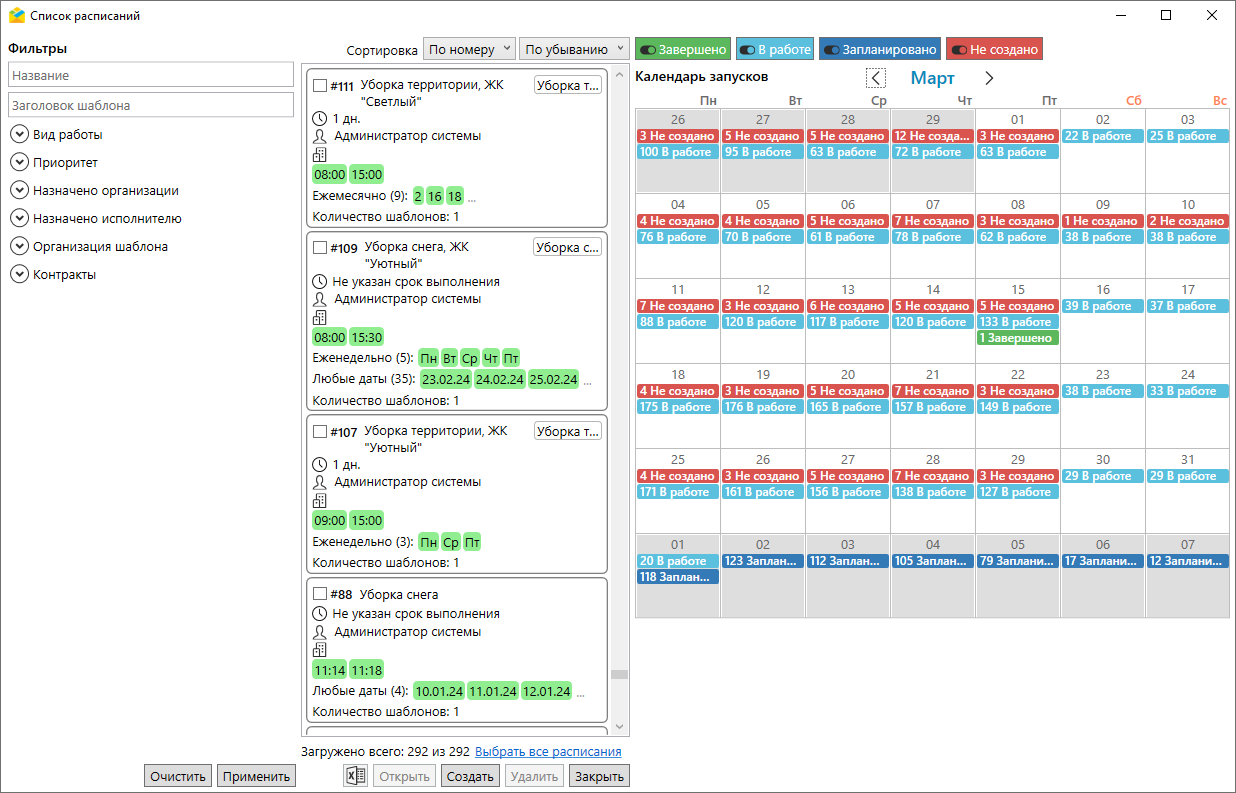1236x793 pixels.
Task: Go to next month in calendar
Action: pos(989,78)
